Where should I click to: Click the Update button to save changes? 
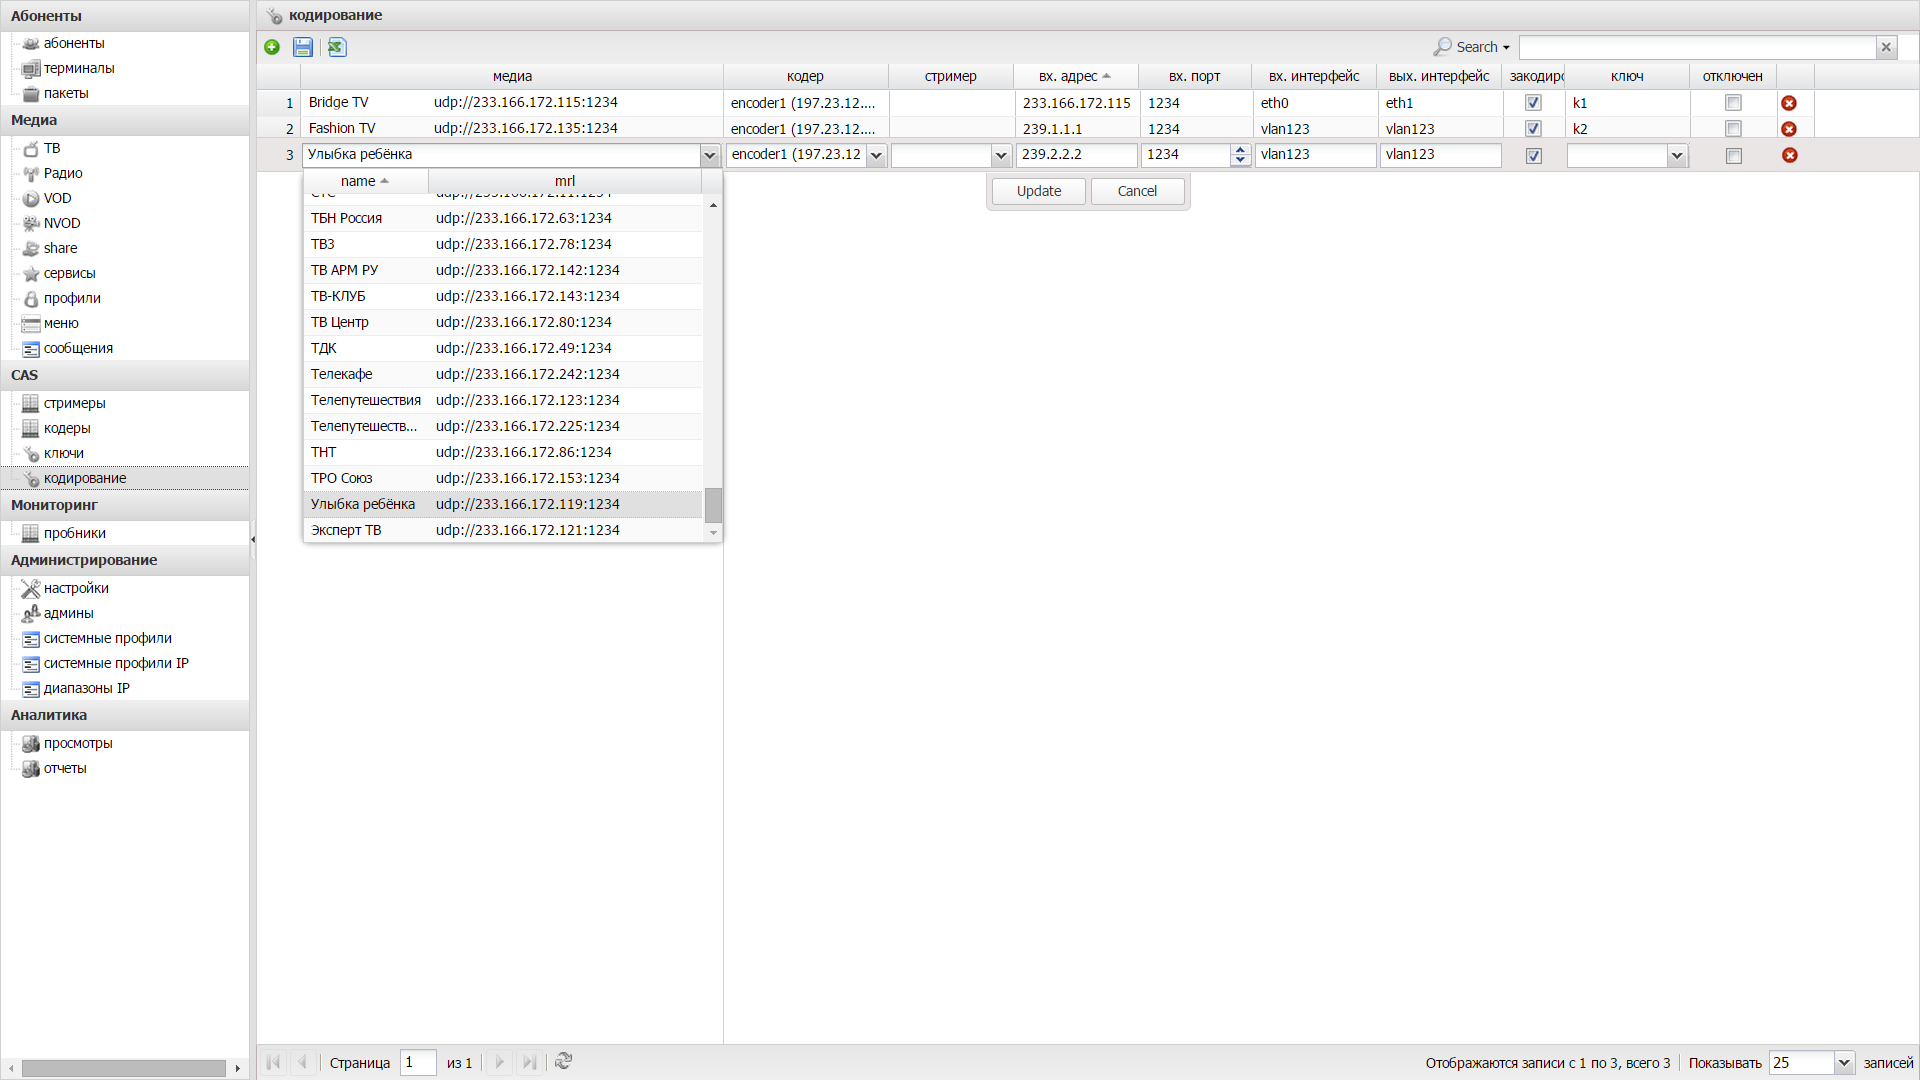(1038, 190)
